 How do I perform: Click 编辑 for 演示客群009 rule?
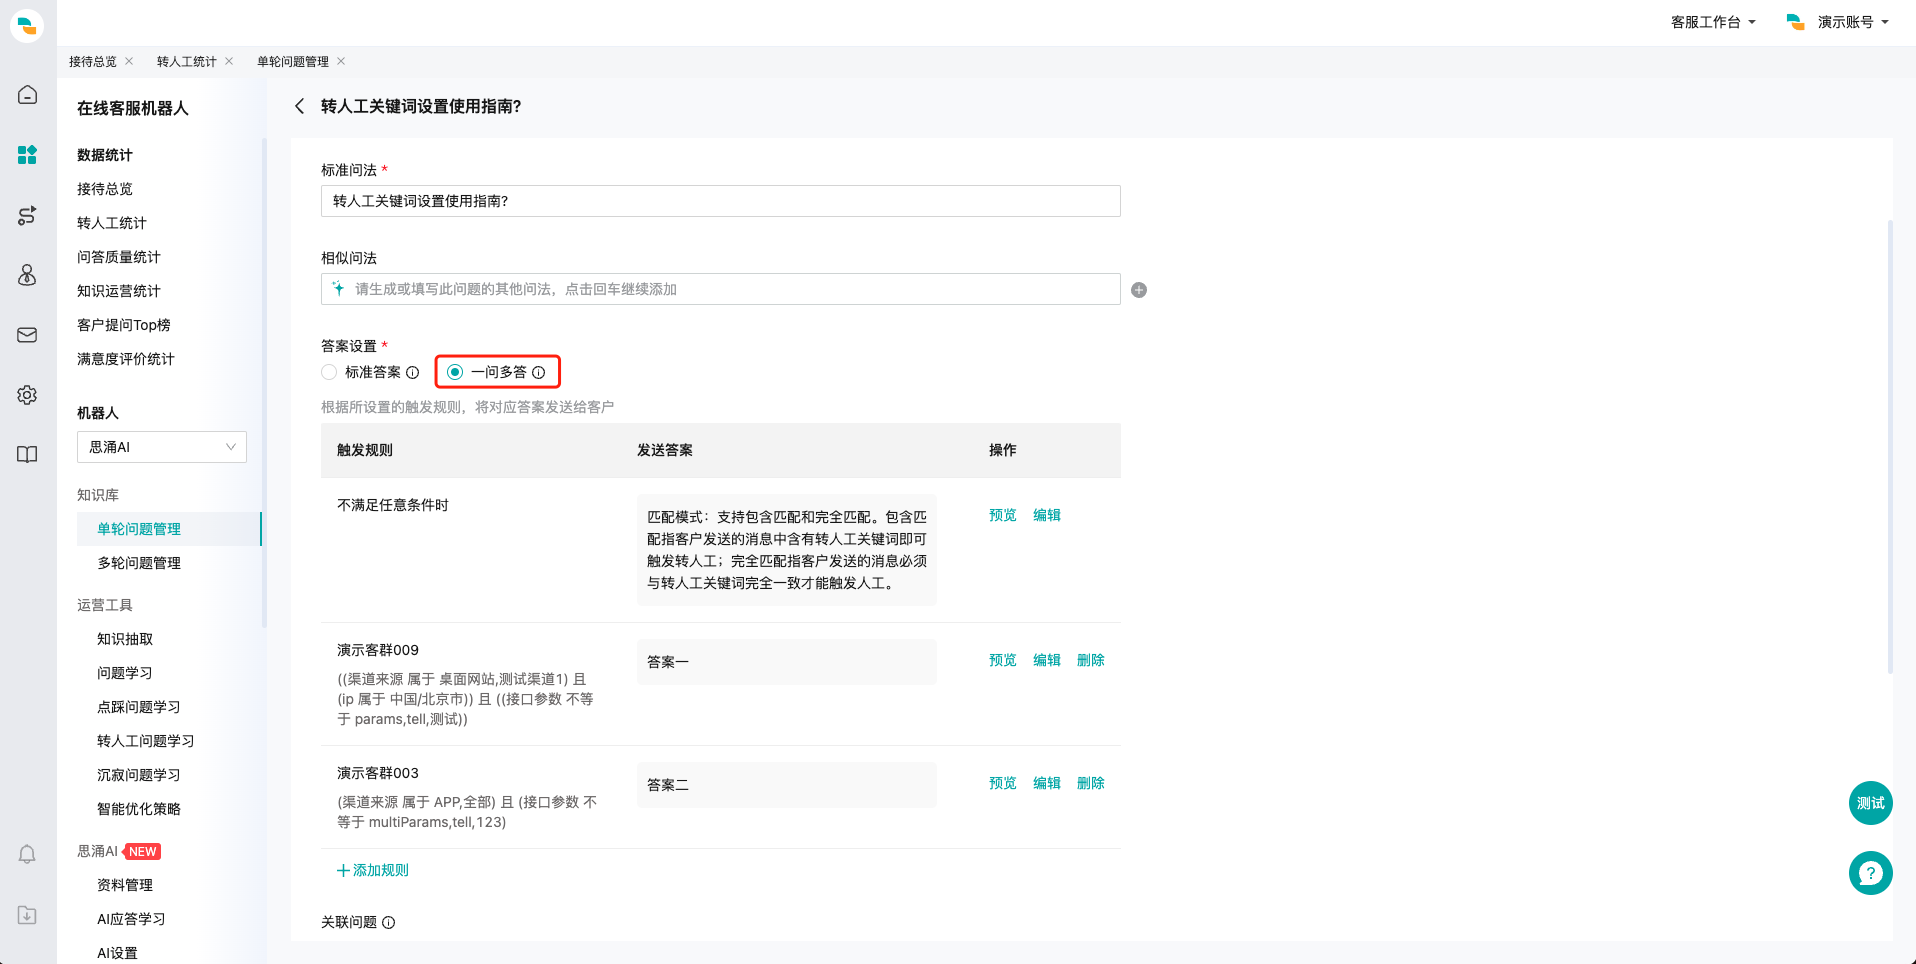tap(1047, 660)
